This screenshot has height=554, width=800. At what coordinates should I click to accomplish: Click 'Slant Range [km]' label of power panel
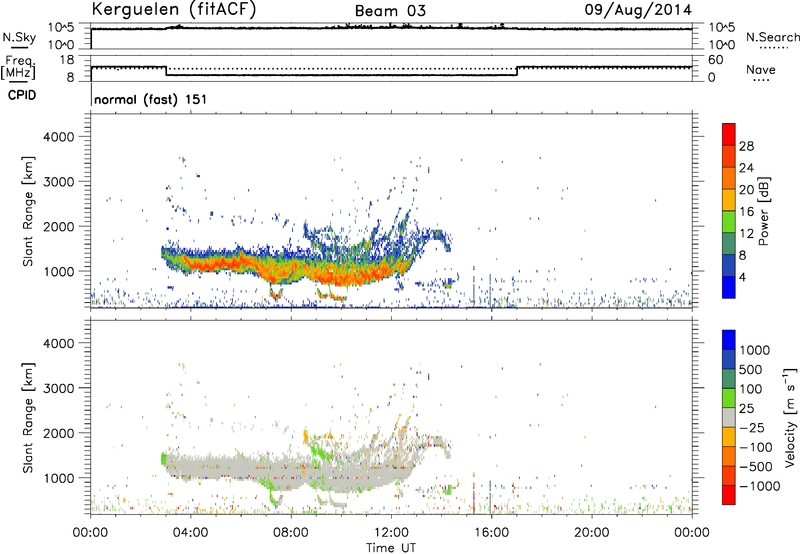pos(28,211)
